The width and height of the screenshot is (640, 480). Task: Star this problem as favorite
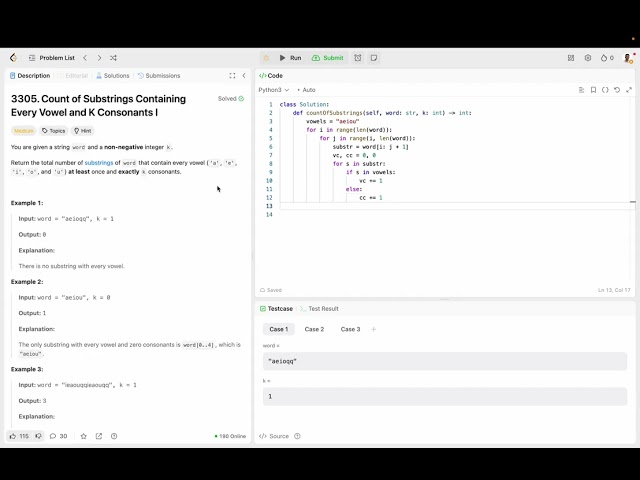click(x=84, y=436)
